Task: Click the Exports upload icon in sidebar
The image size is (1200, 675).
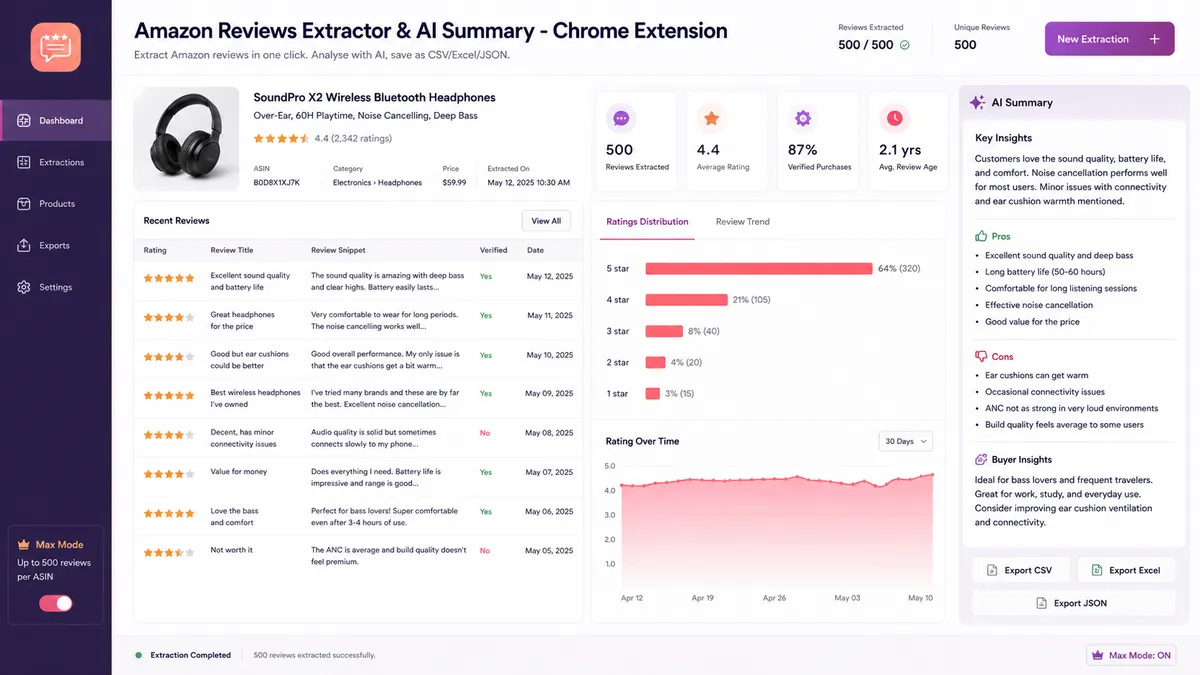Action: tap(24, 246)
